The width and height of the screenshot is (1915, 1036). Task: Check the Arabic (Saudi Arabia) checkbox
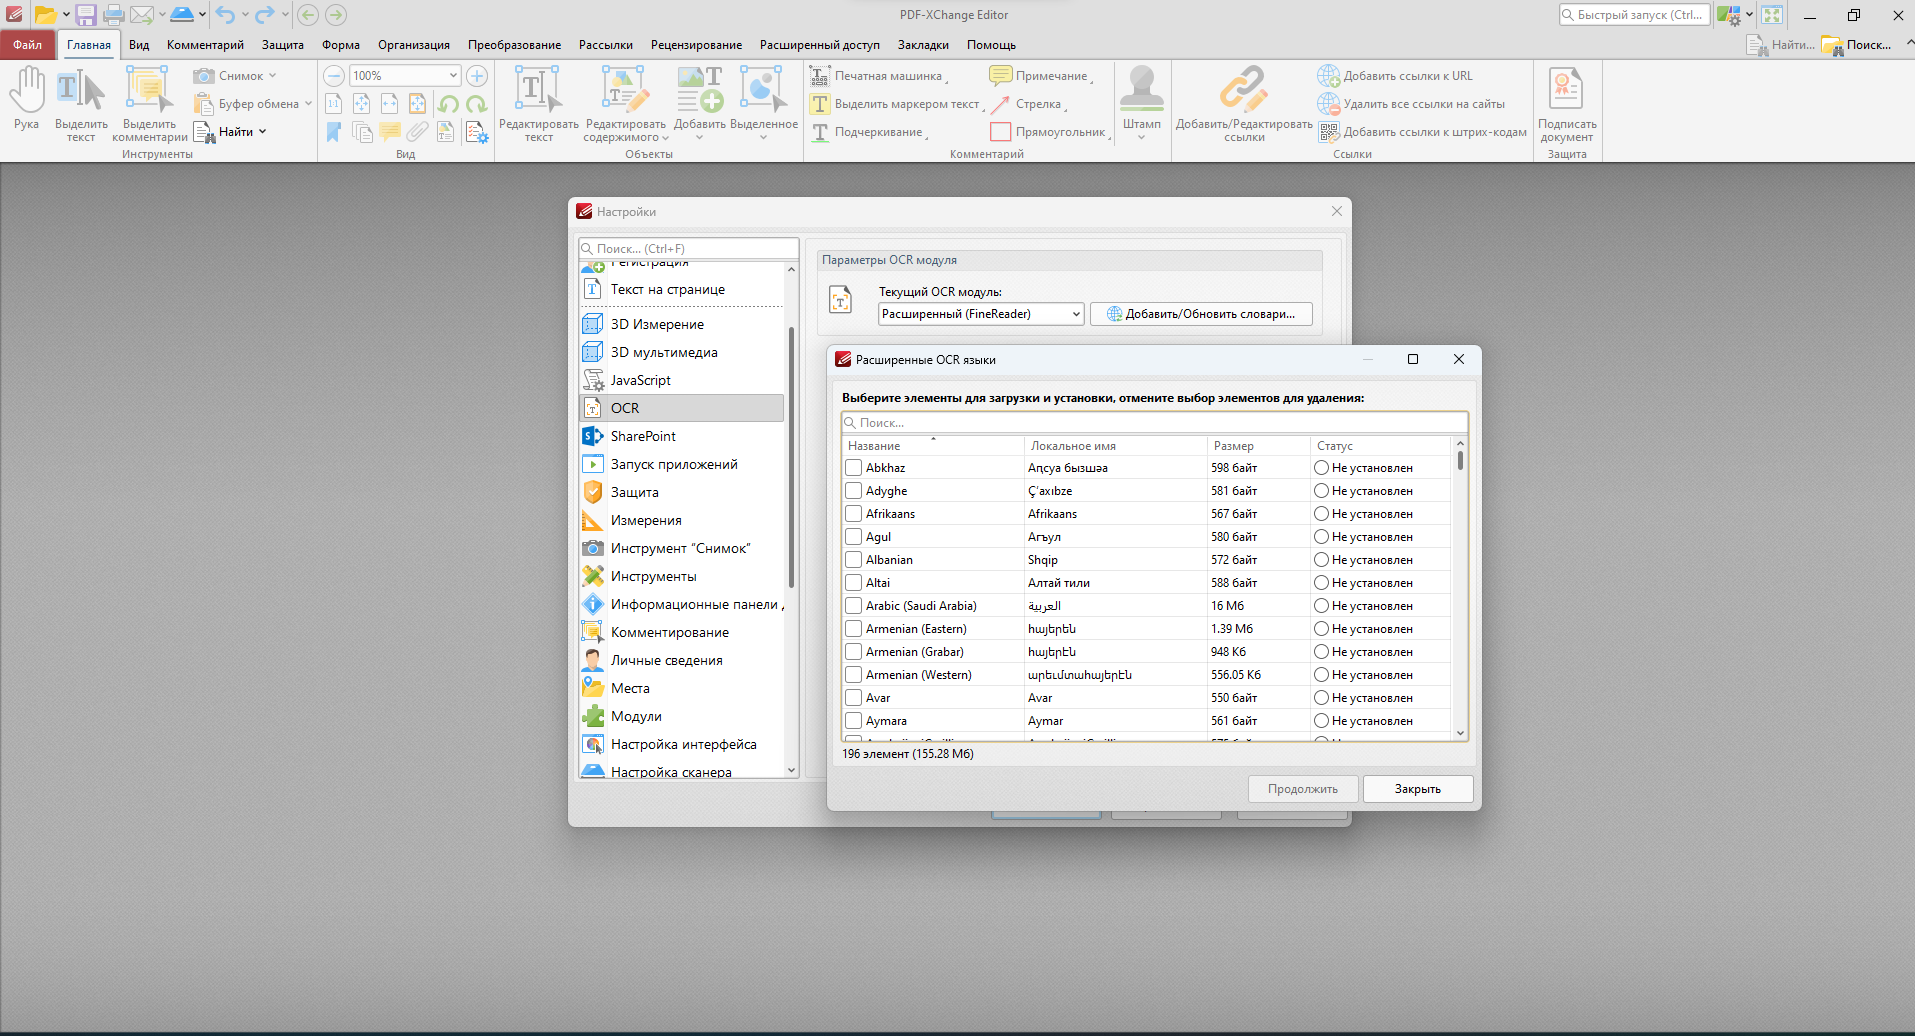tap(853, 606)
